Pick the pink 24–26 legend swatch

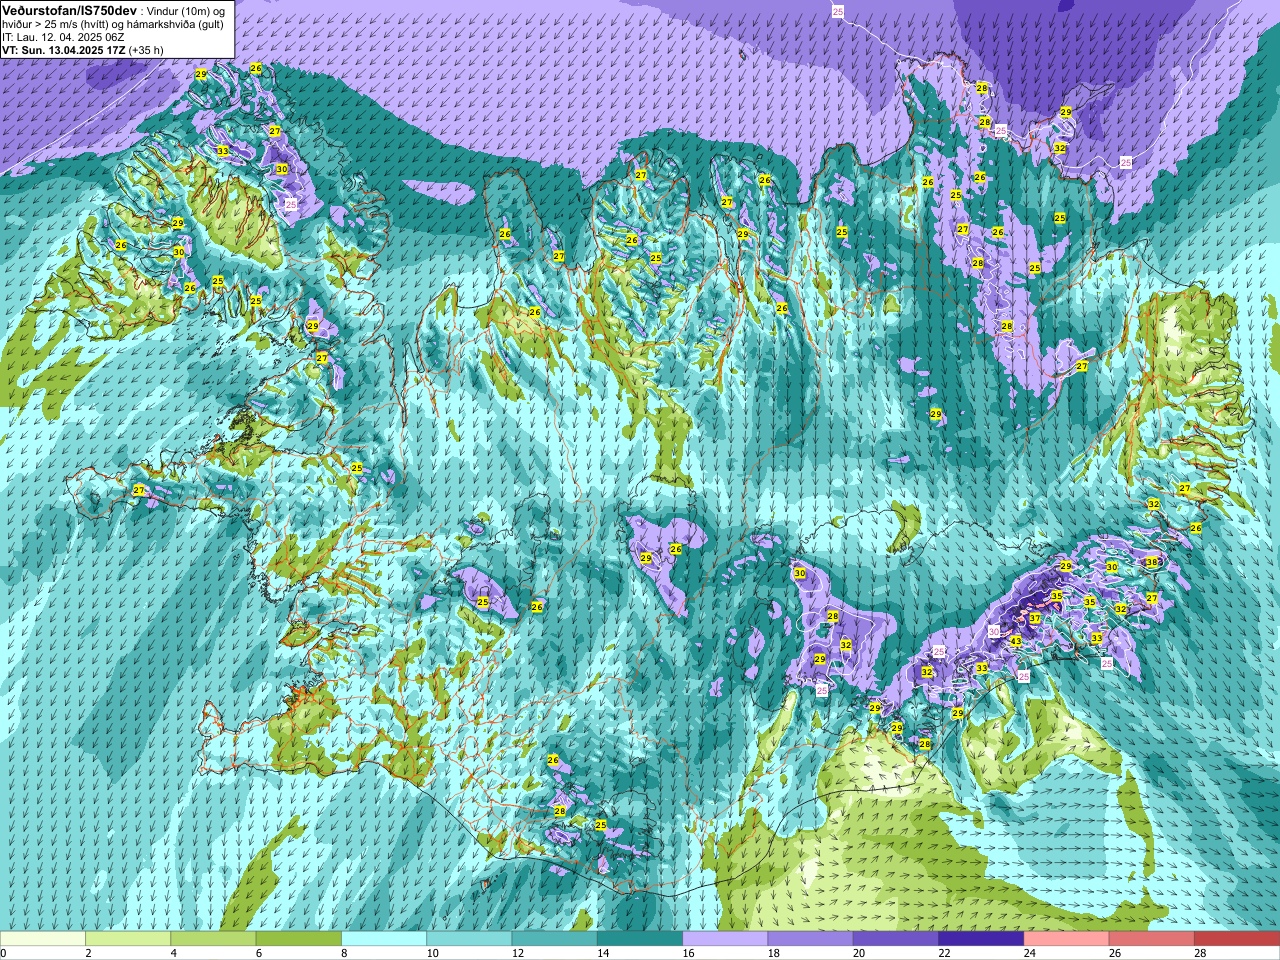(1066, 939)
